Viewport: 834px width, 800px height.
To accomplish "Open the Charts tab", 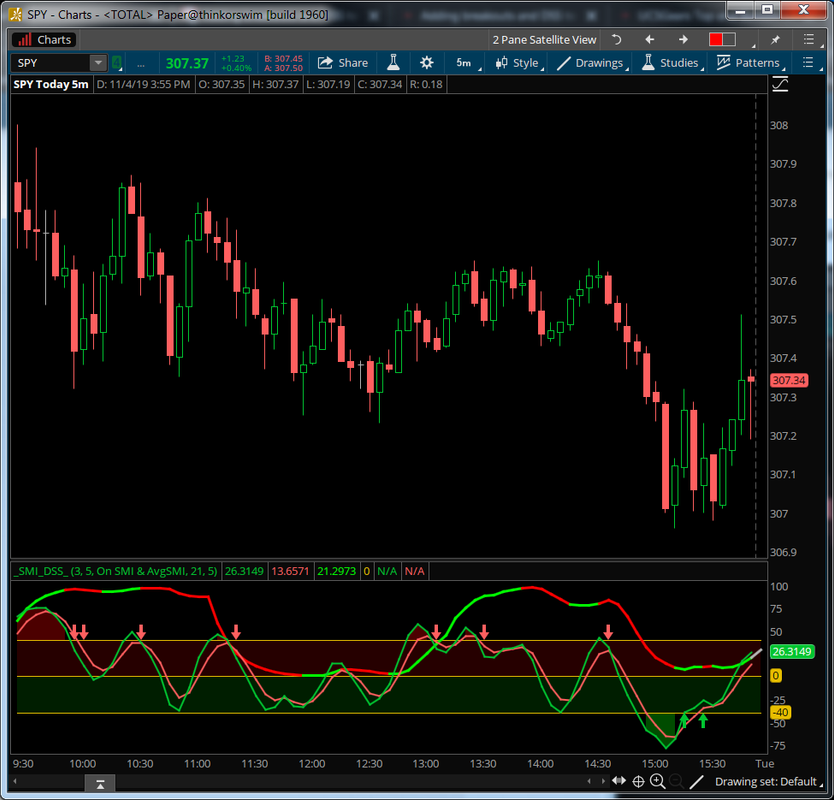I will point(45,40).
